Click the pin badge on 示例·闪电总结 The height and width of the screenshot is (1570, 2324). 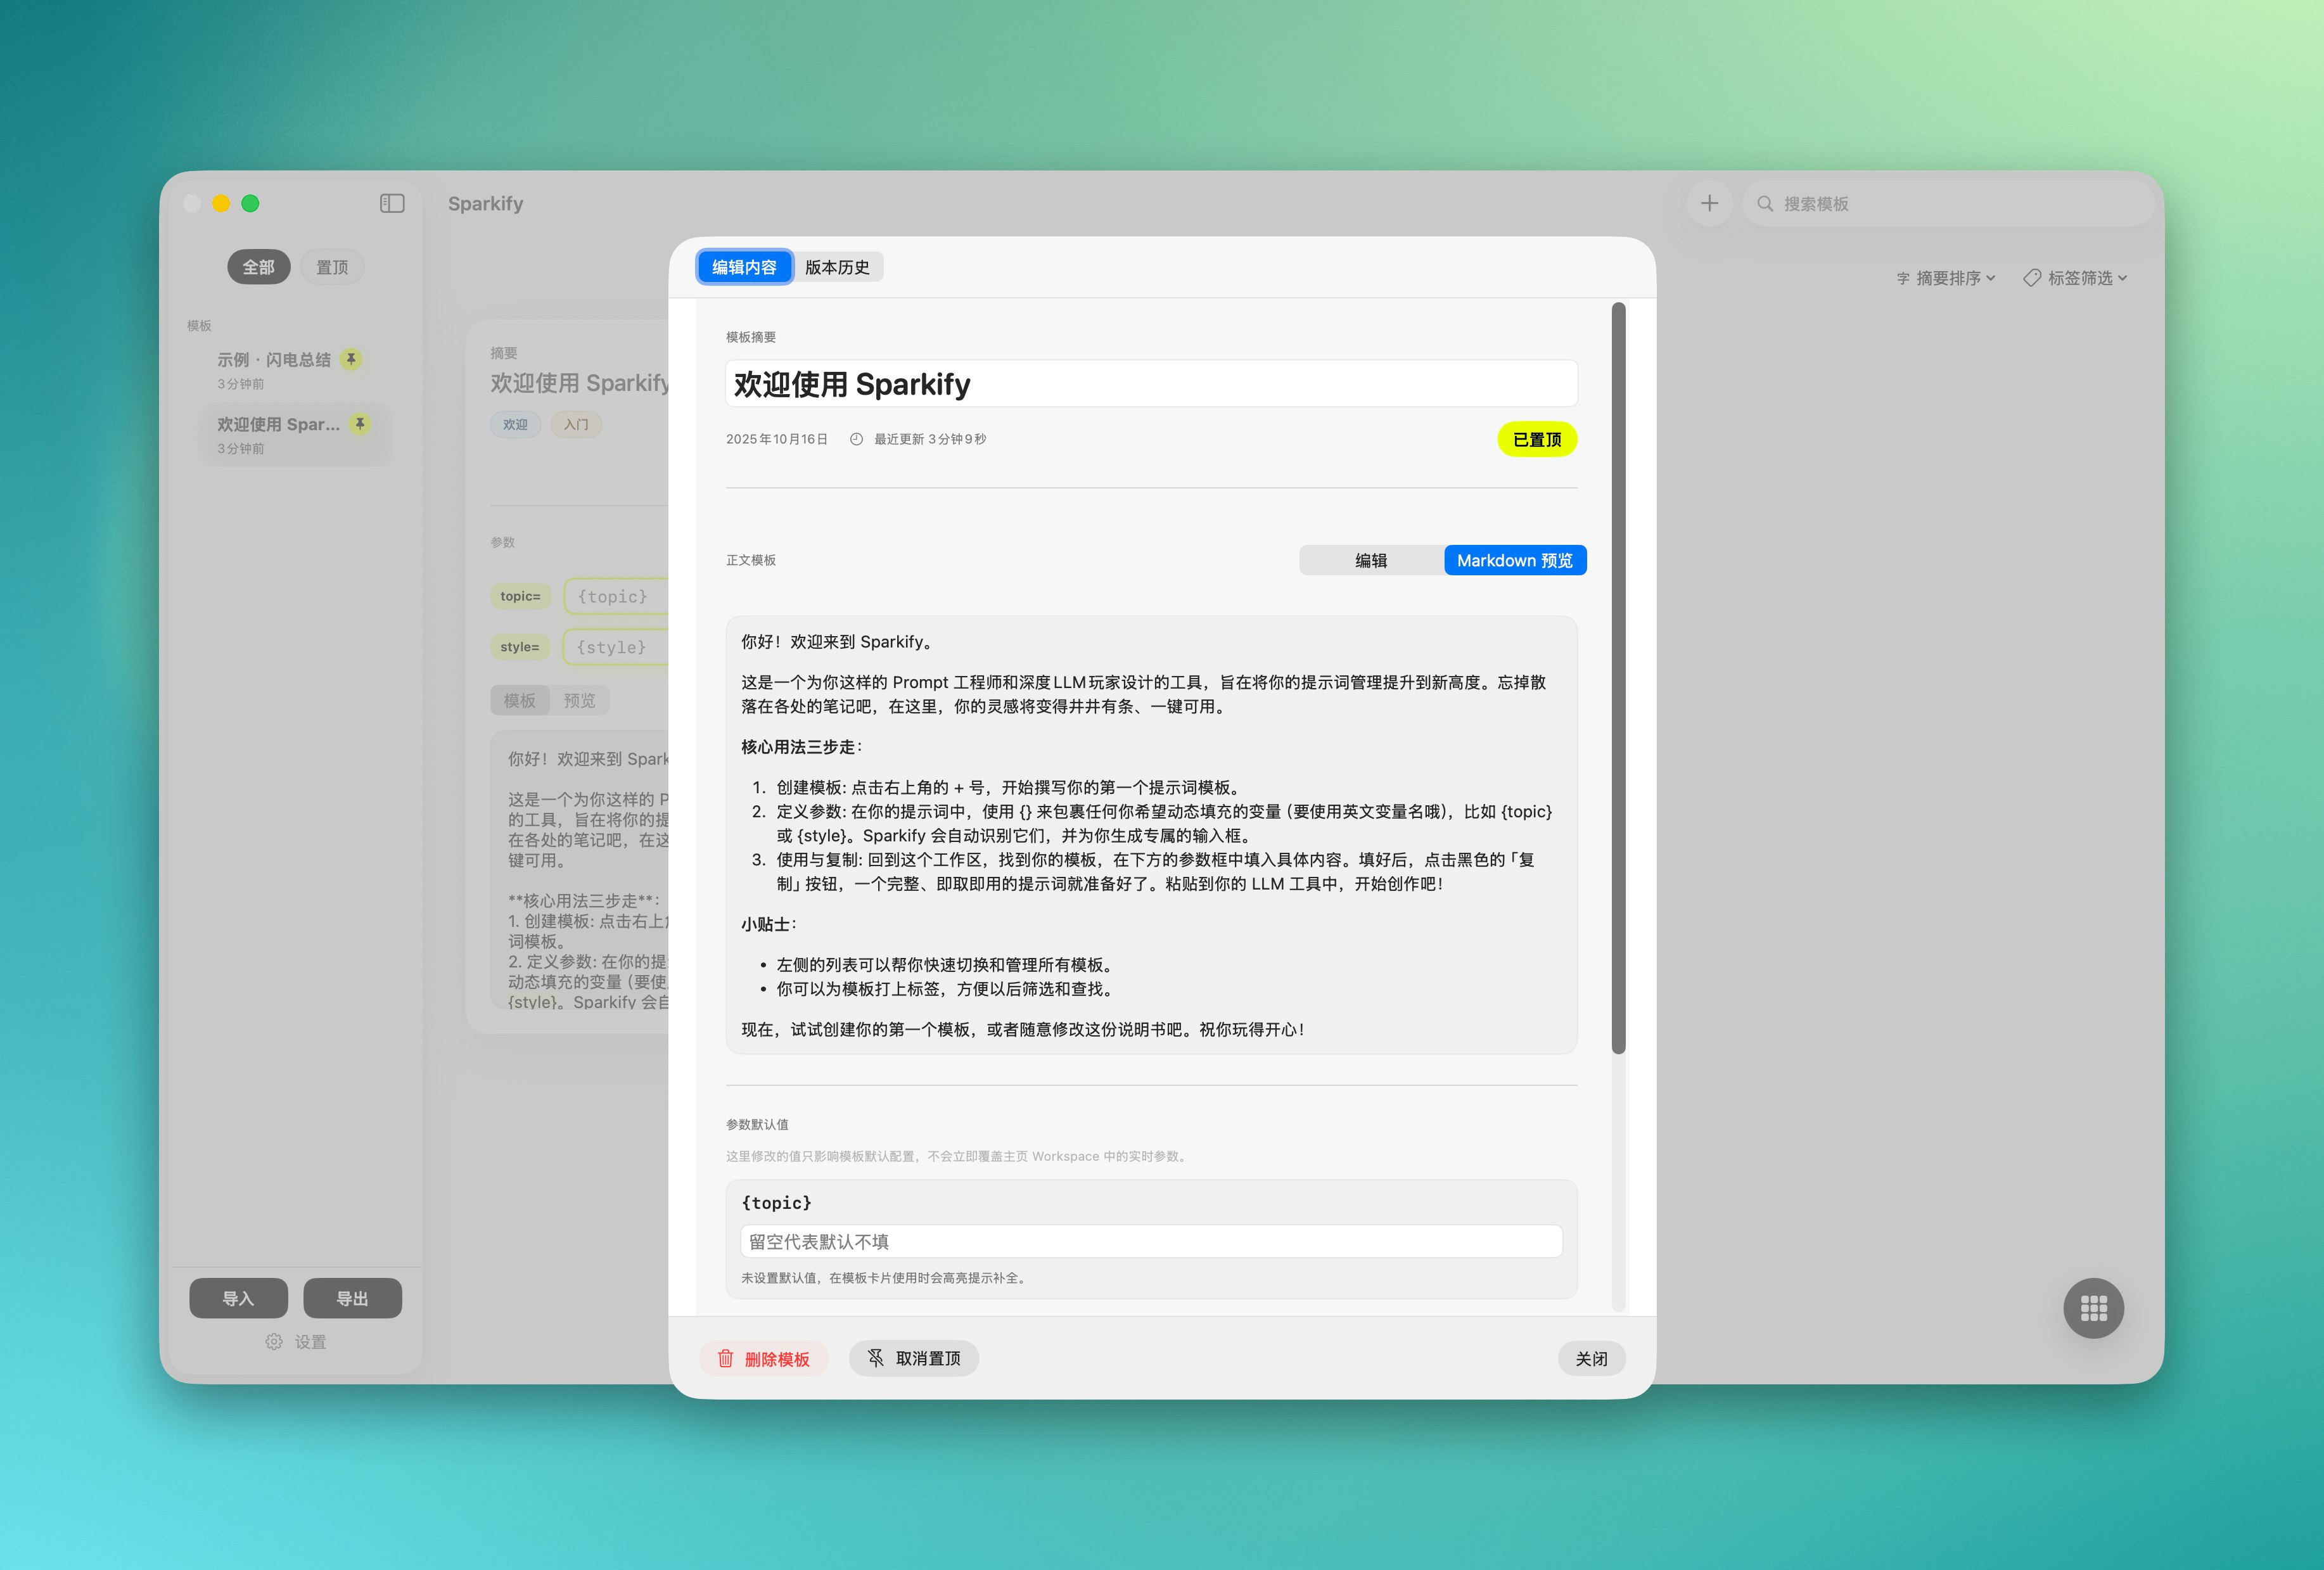click(x=351, y=359)
